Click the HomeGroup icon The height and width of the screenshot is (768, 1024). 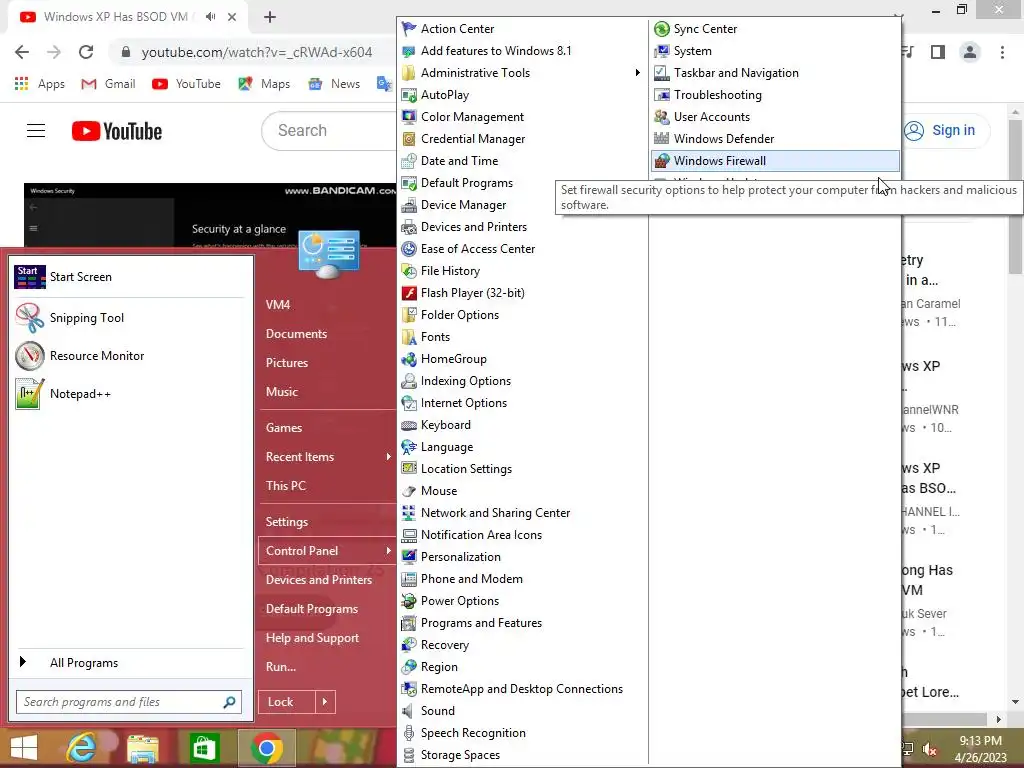pyautogui.click(x=409, y=359)
